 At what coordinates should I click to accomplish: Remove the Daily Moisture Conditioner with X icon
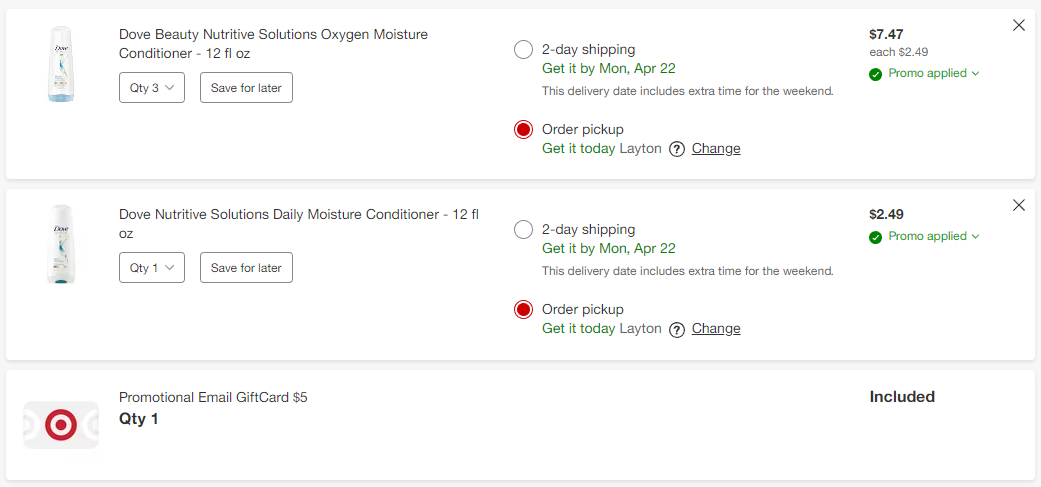pyautogui.click(x=1019, y=205)
